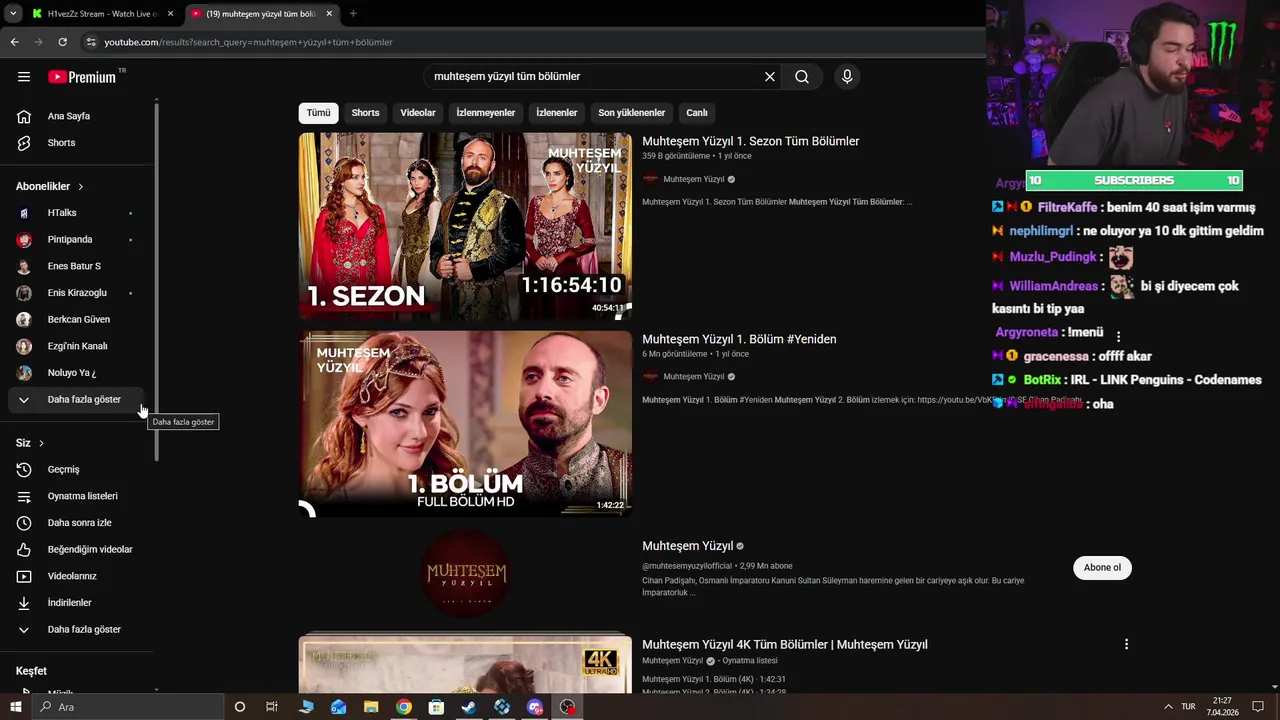Open Enes Batur S channel
This screenshot has height=720, width=1280.
coord(76,266)
